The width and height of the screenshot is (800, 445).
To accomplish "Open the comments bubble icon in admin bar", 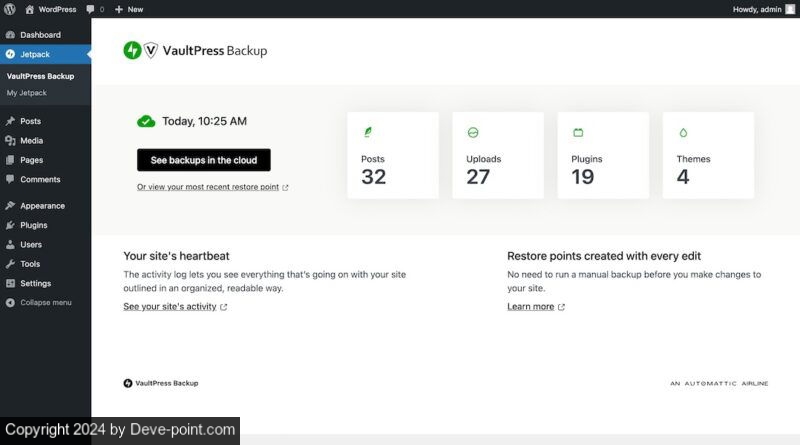I will pyautogui.click(x=92, y=9).
